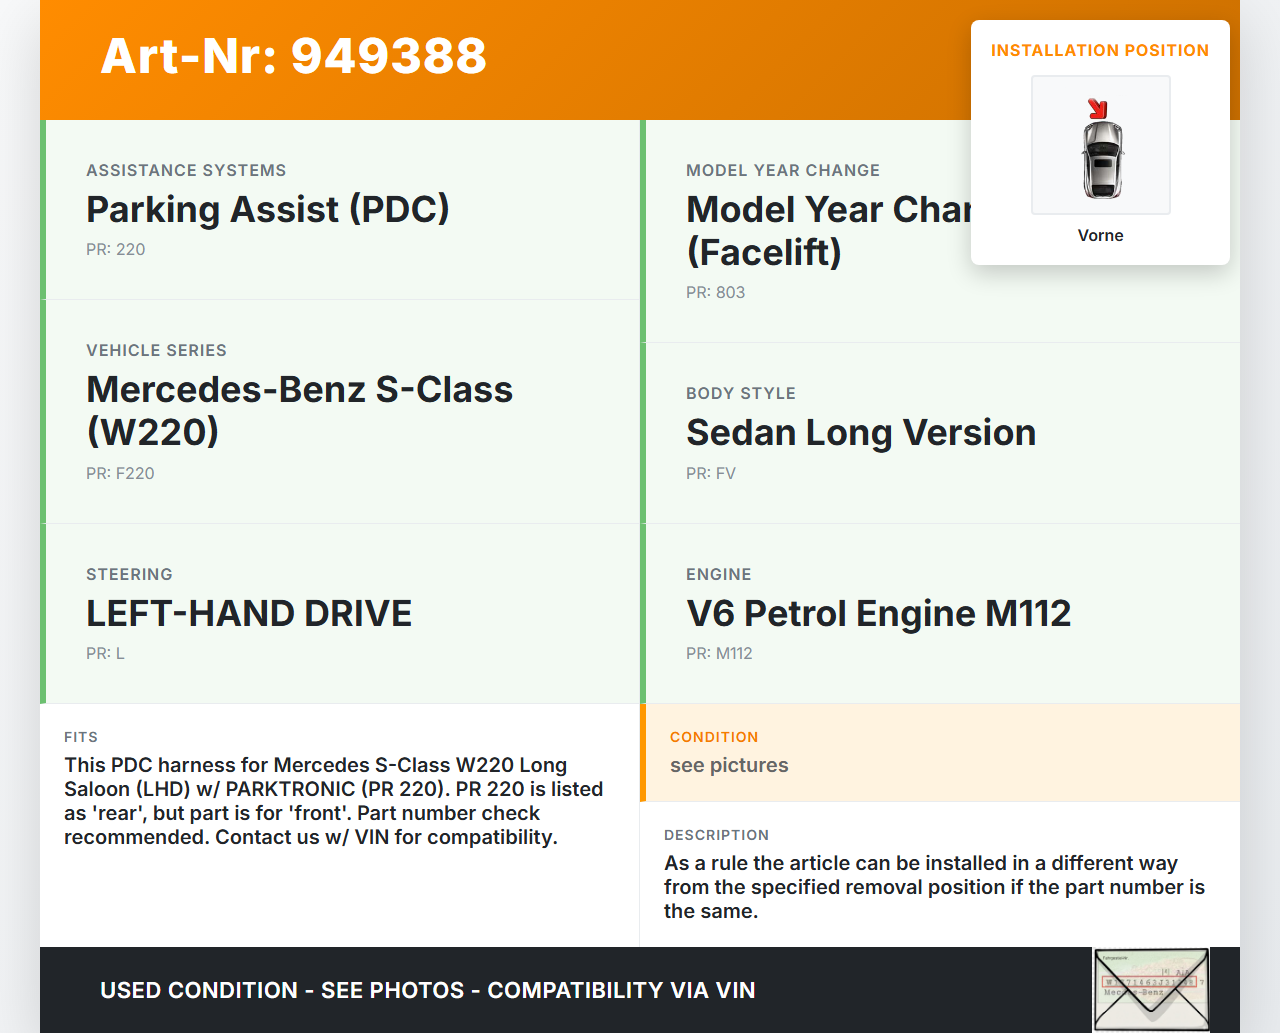1280x1033 pixels.
Task: Click the PR: M112 code label
Action: 719,653
